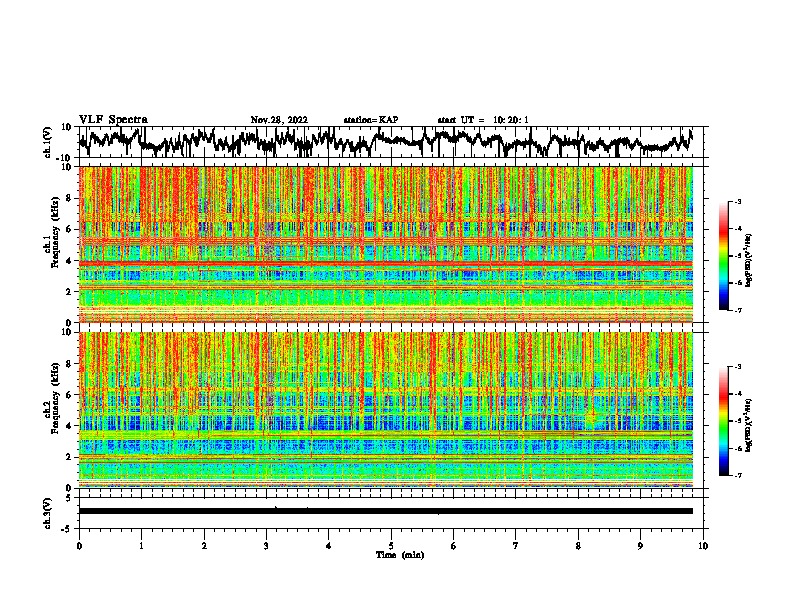Click inside the ch.1 spectrogram panel

tap(386, 244)
